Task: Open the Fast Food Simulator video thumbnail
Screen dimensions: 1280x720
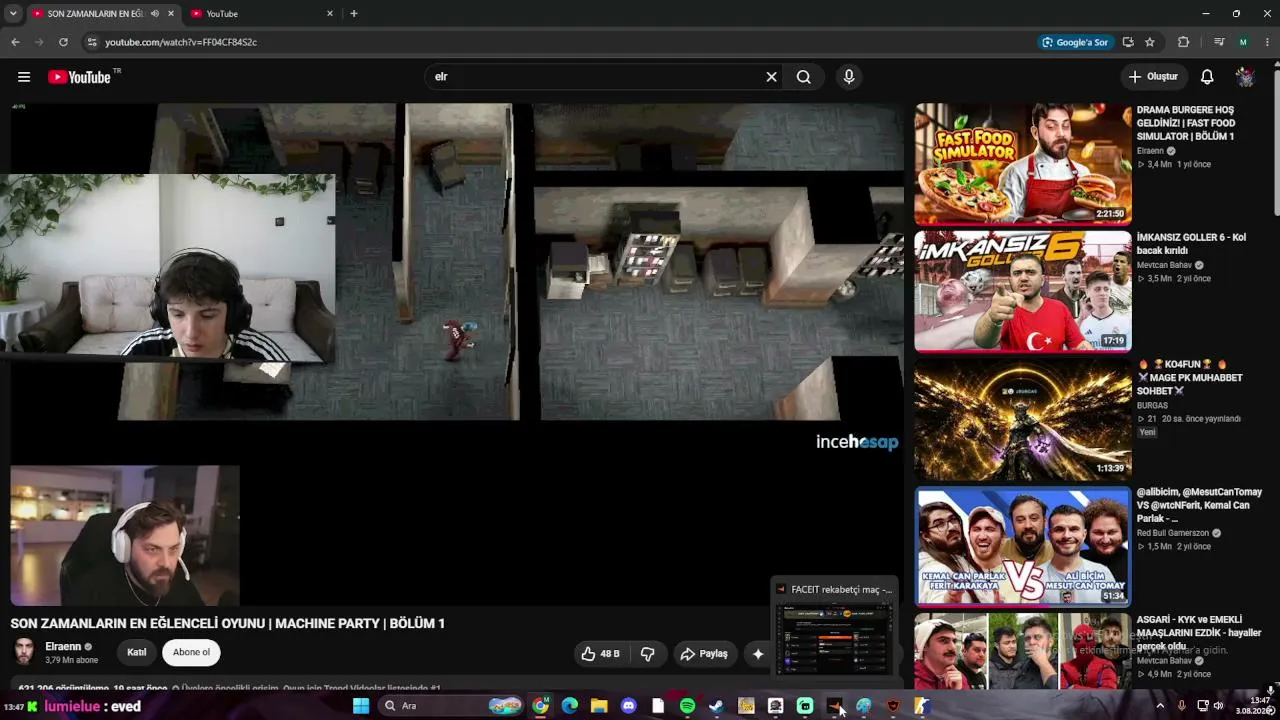Action: click(x=1023, y=164)
